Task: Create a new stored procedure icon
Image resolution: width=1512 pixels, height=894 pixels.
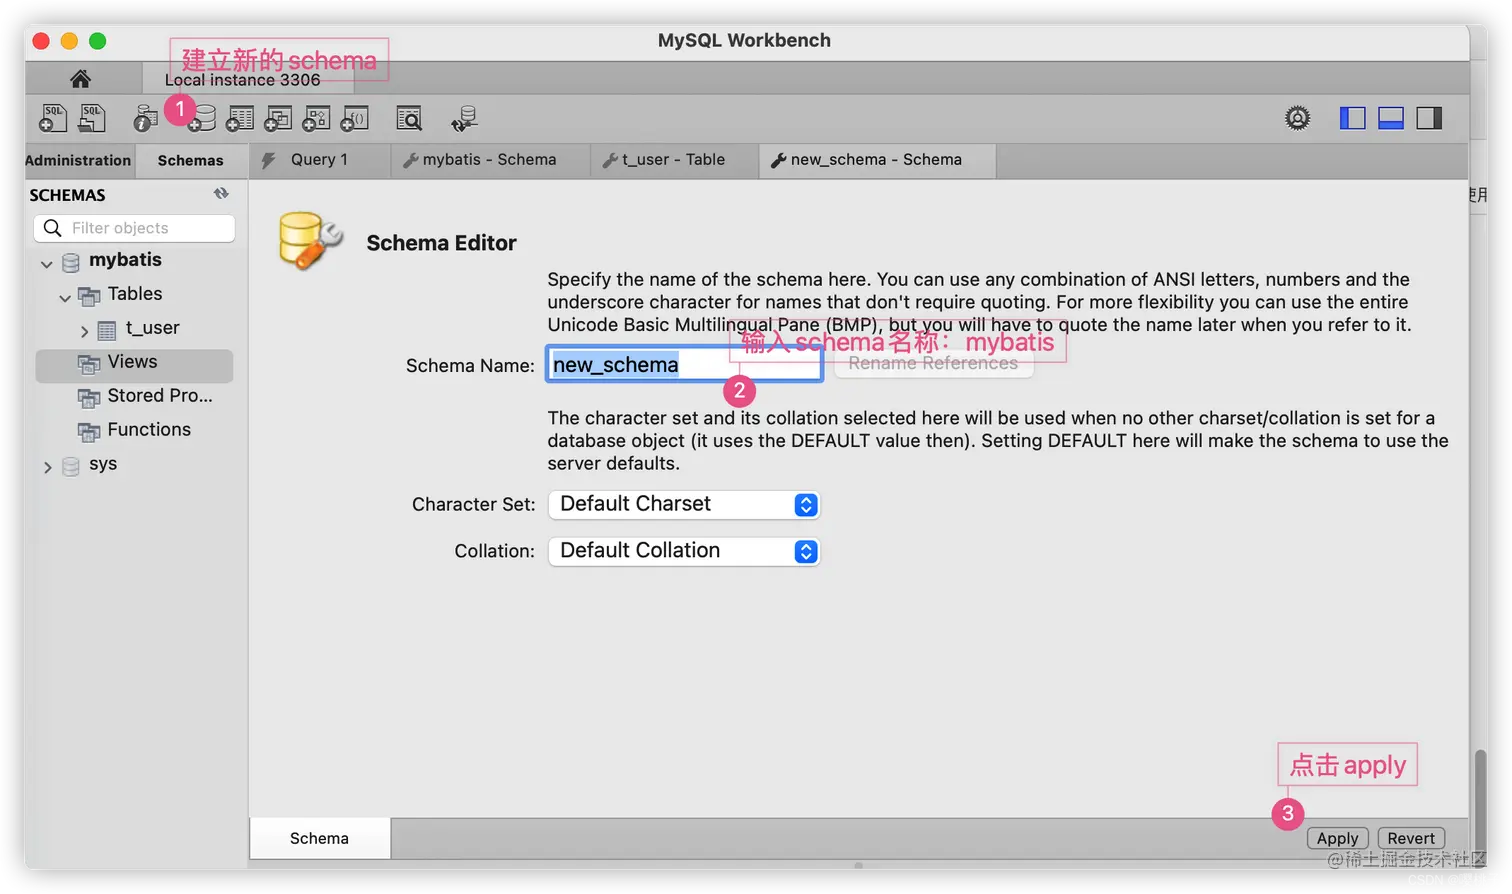Action: click(316, 119)
